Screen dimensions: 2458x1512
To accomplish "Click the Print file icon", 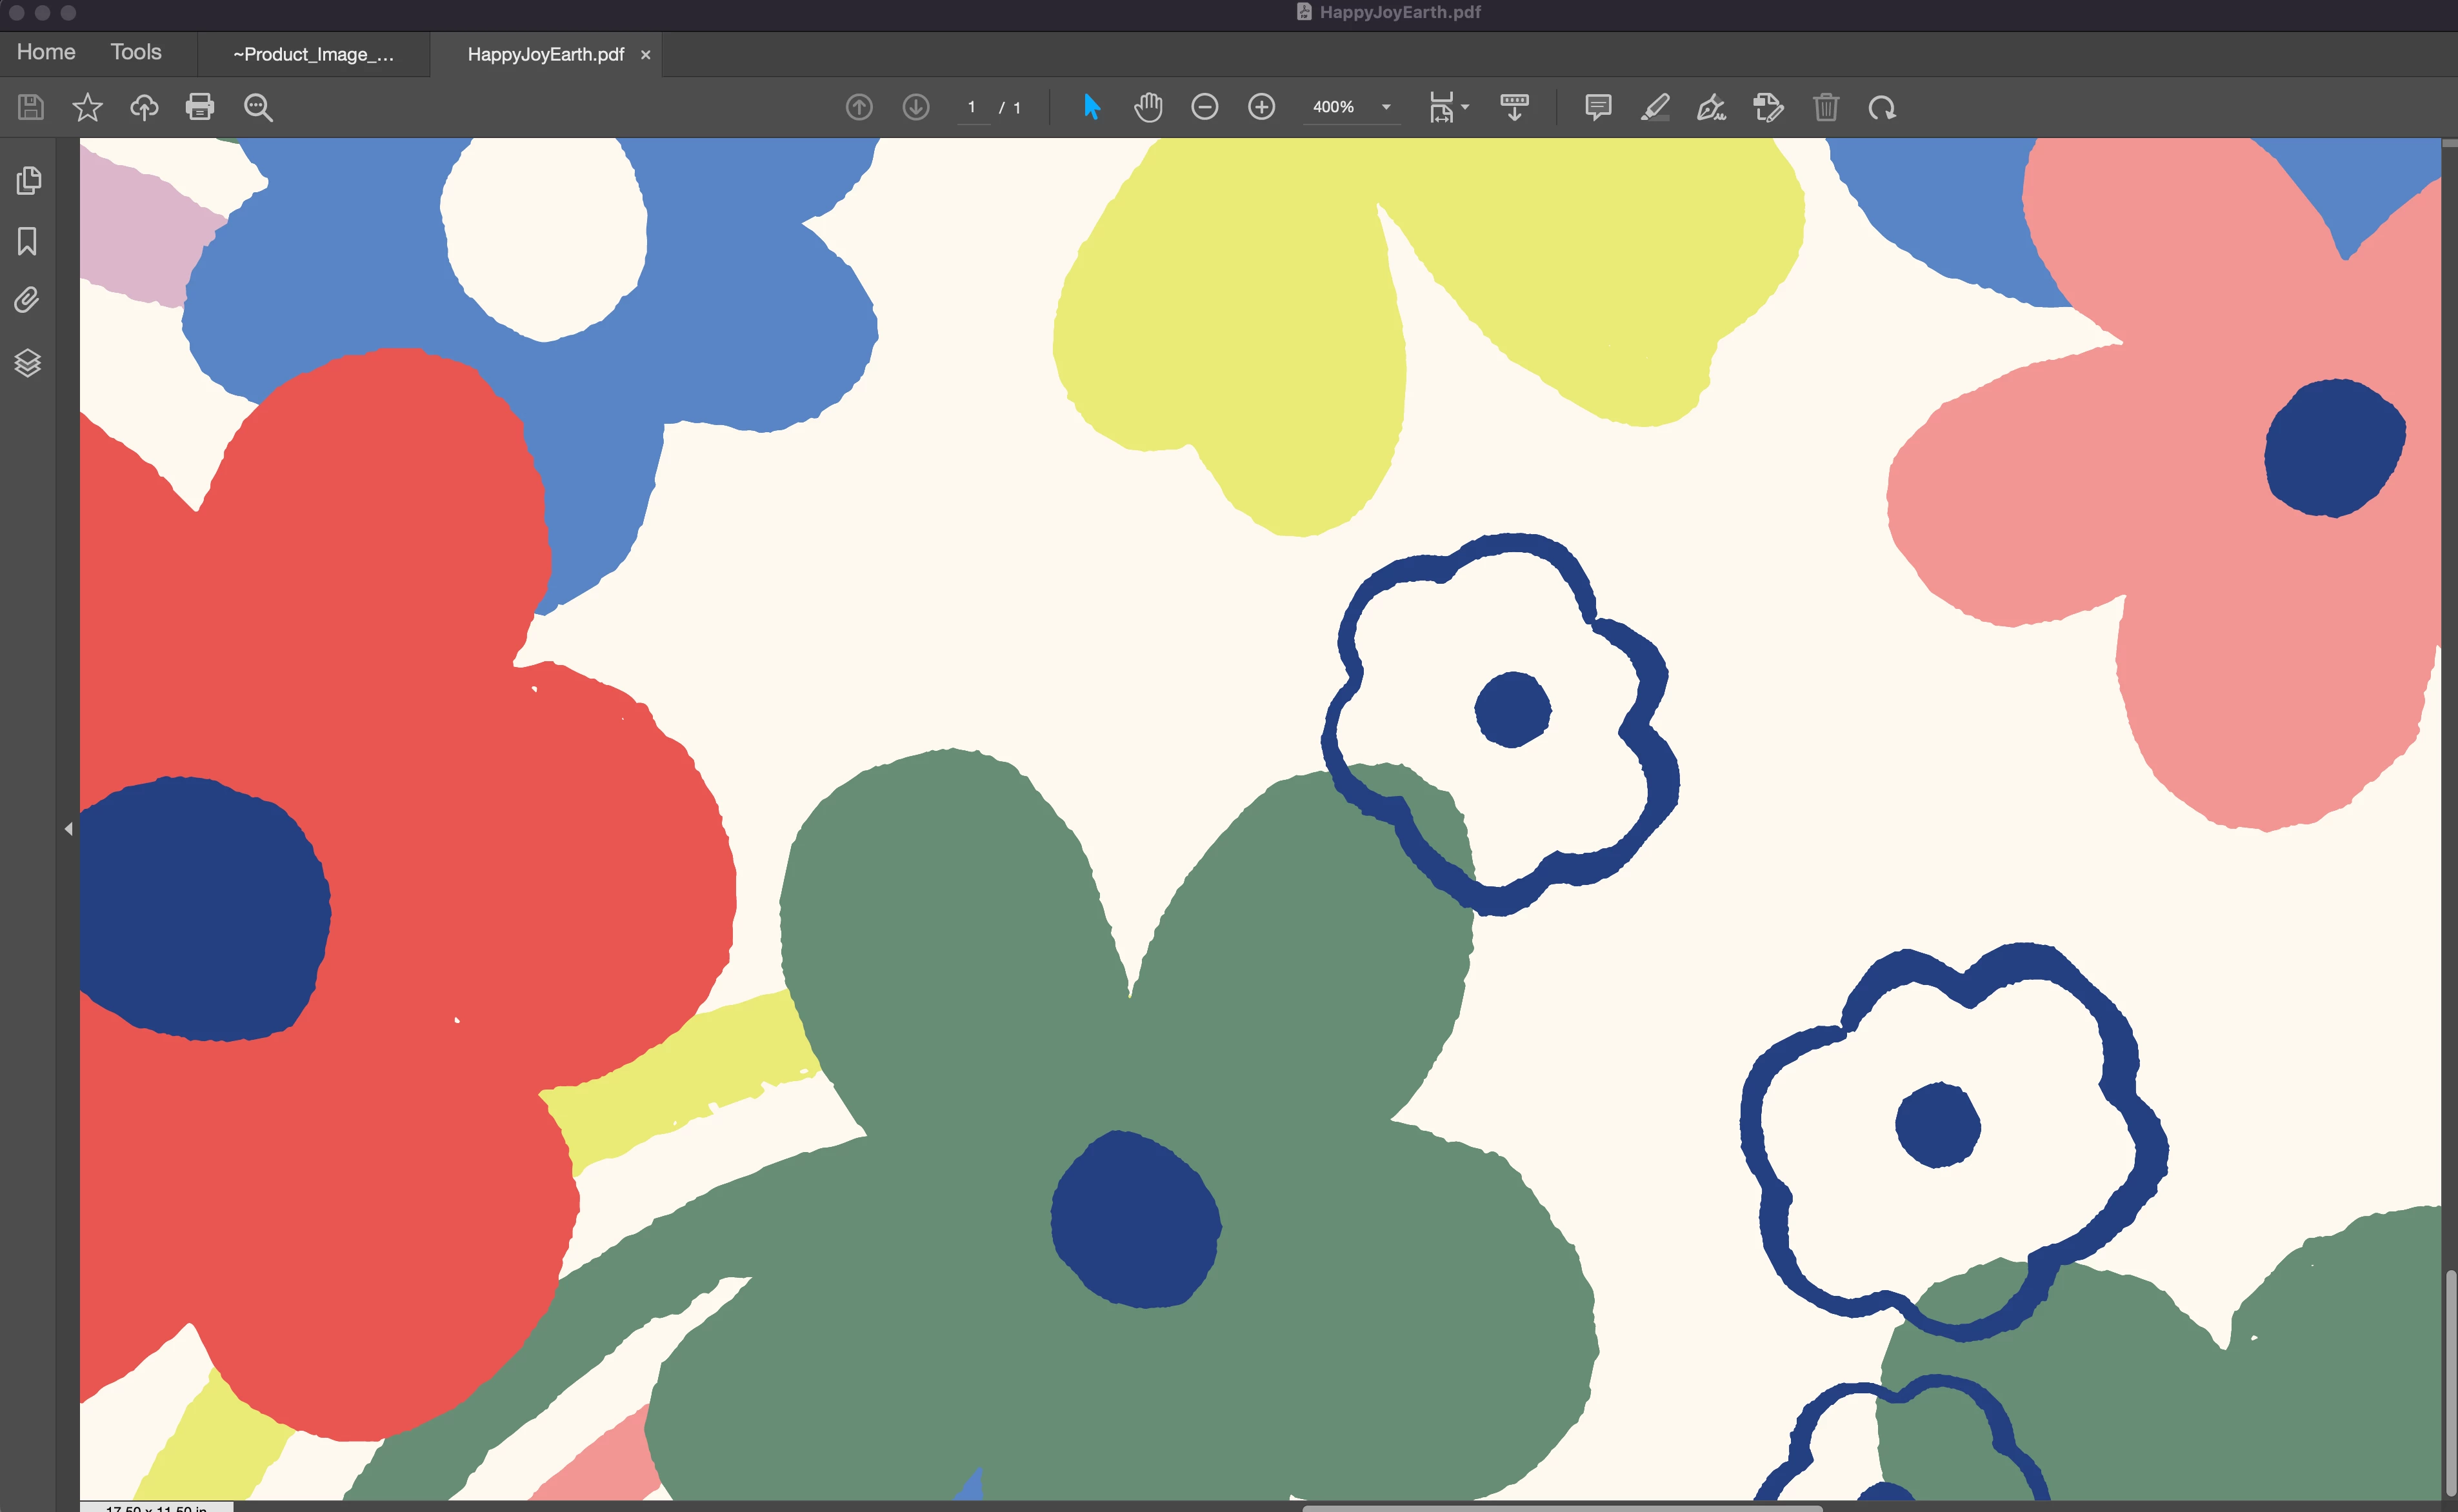I will click(x=200, y=107).
